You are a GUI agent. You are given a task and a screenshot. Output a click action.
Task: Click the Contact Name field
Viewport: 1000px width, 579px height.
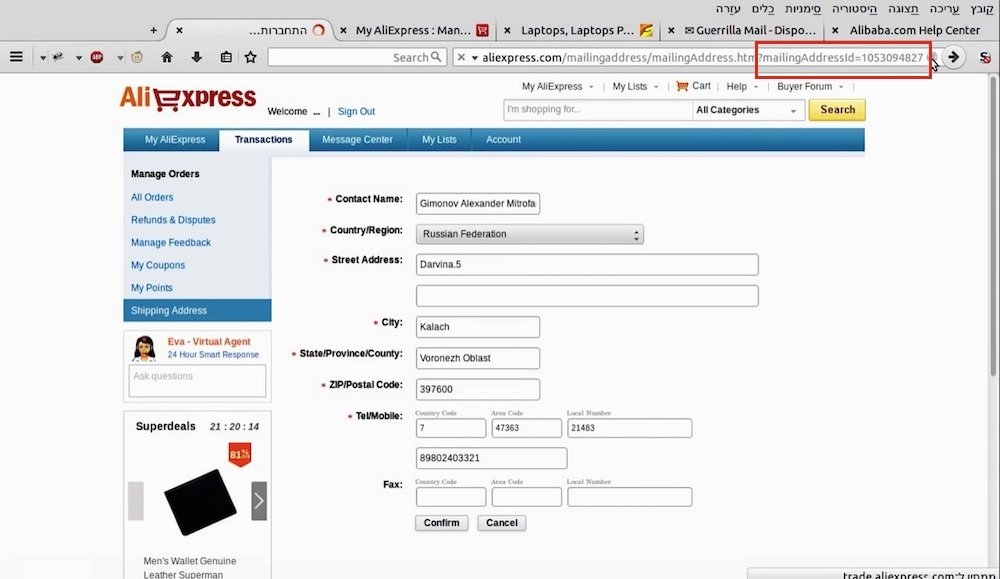(478, 203)
